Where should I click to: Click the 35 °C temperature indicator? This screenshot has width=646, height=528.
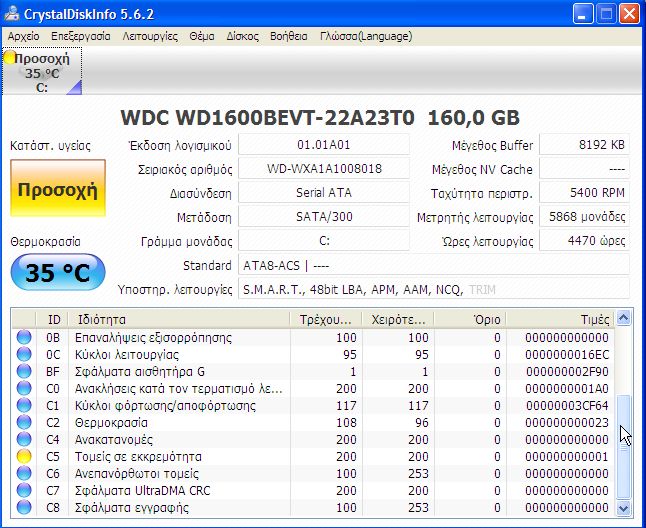pos(58,272)
